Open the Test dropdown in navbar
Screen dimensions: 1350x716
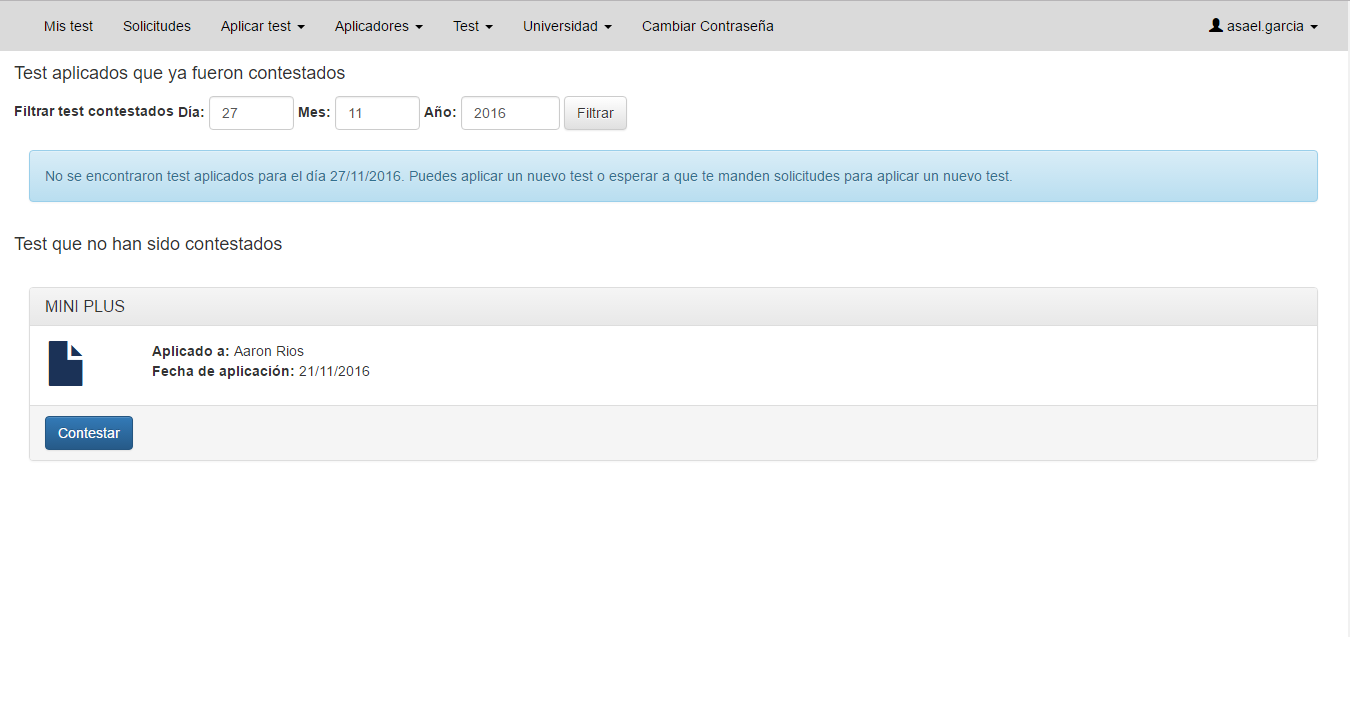point(472,26)
